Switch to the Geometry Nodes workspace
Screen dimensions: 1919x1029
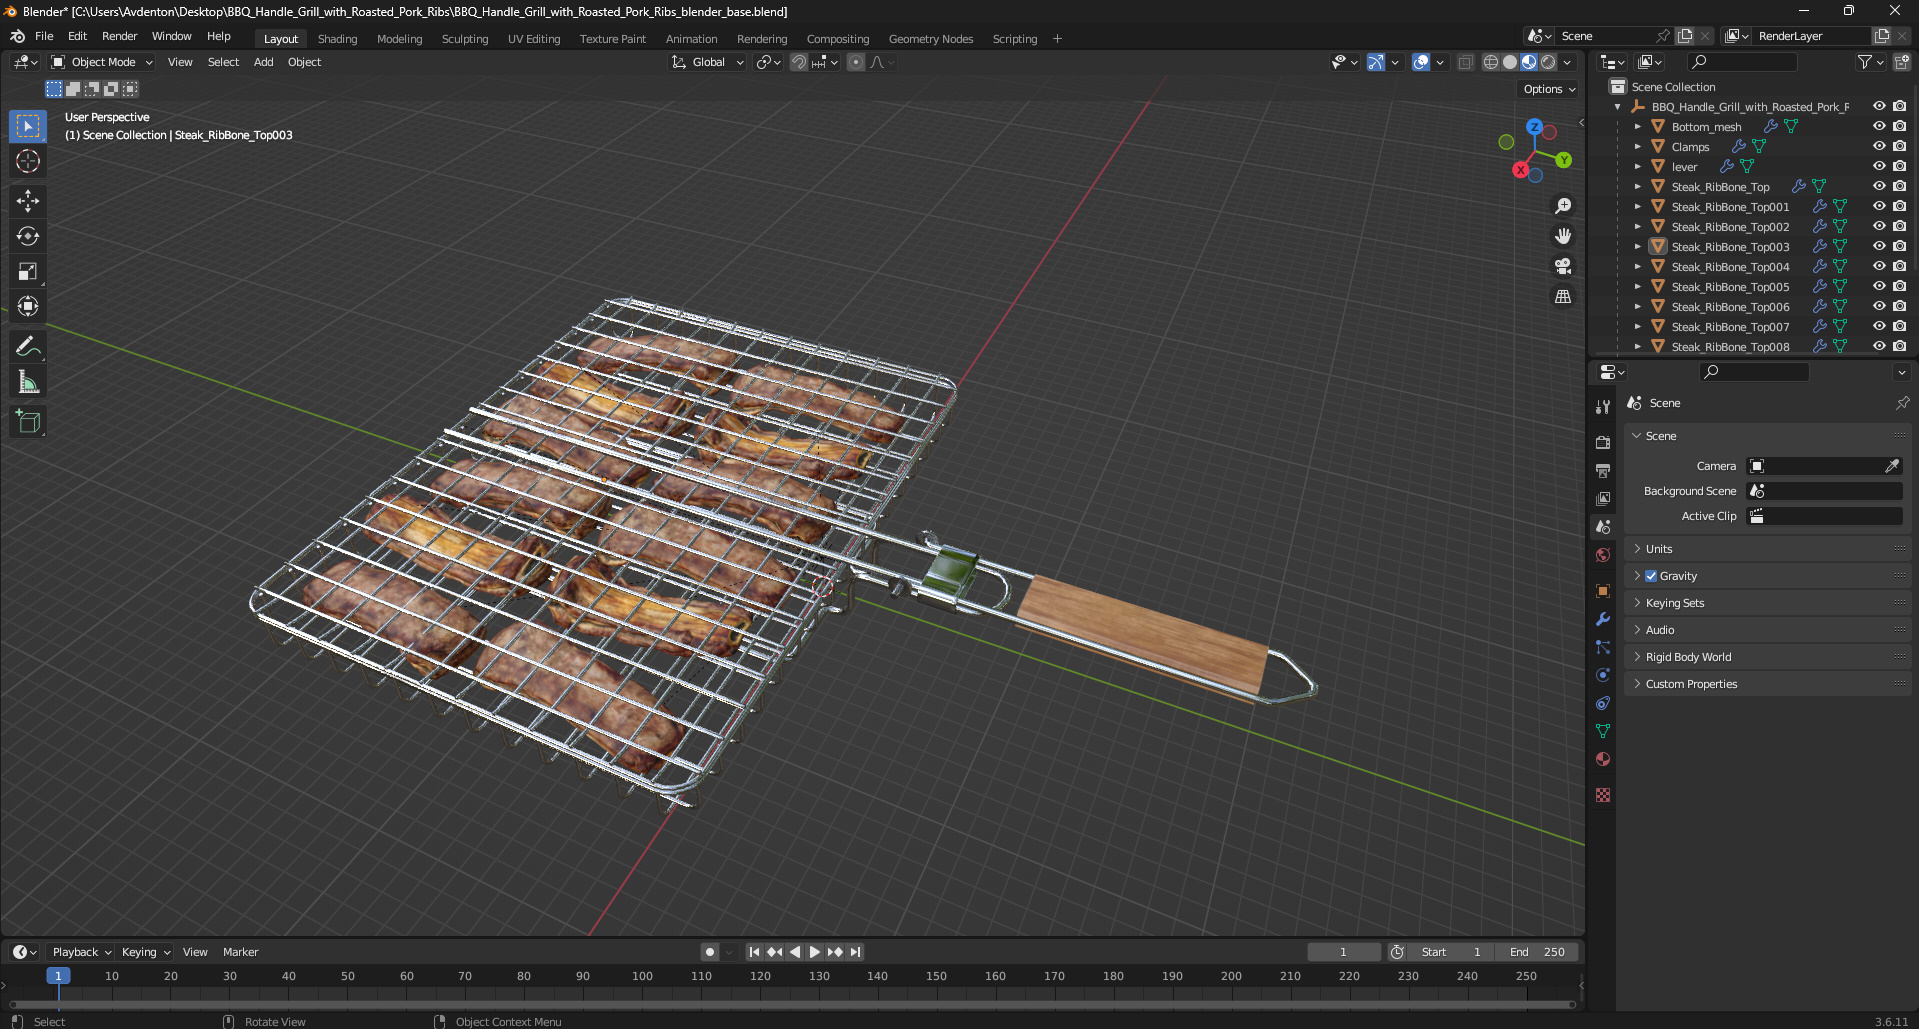click(x=930, y=39)
